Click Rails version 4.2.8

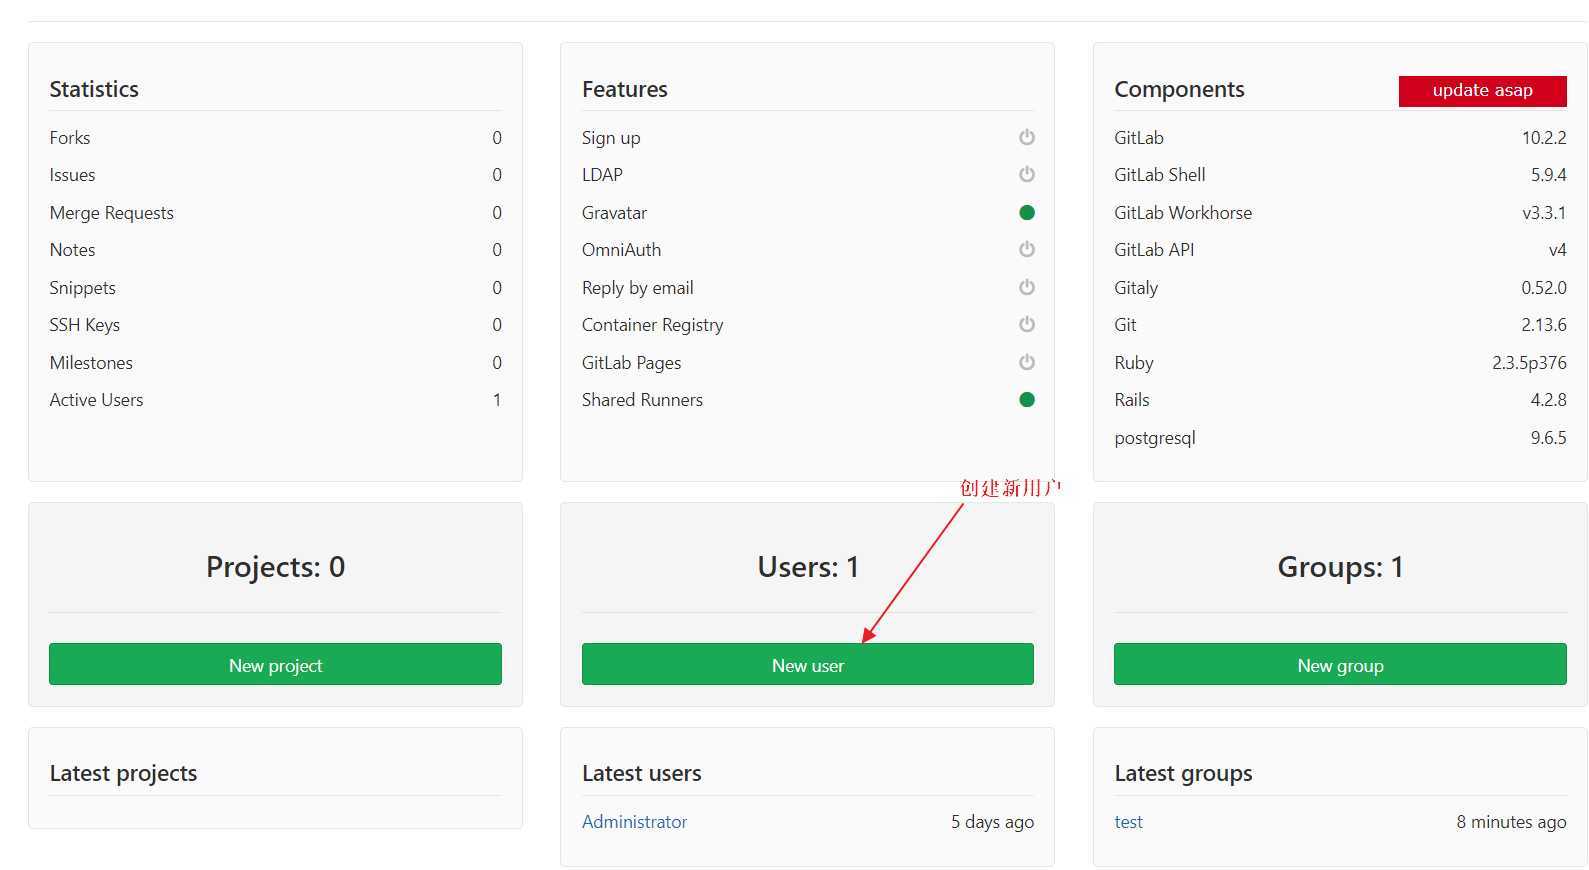pos(1548,399)
